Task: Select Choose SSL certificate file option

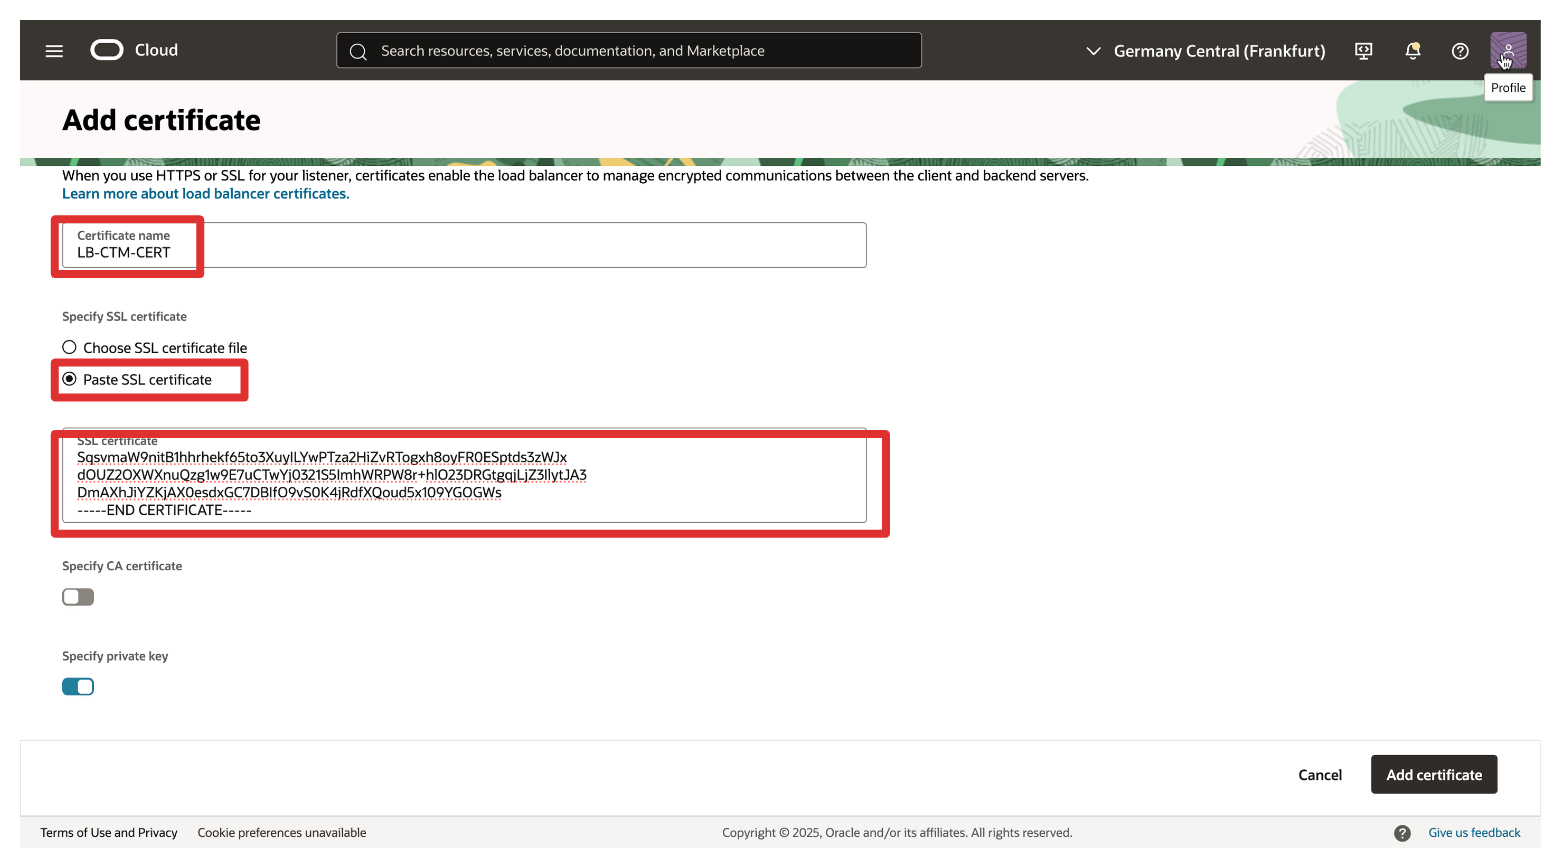Action: click(x=70, y=348)
